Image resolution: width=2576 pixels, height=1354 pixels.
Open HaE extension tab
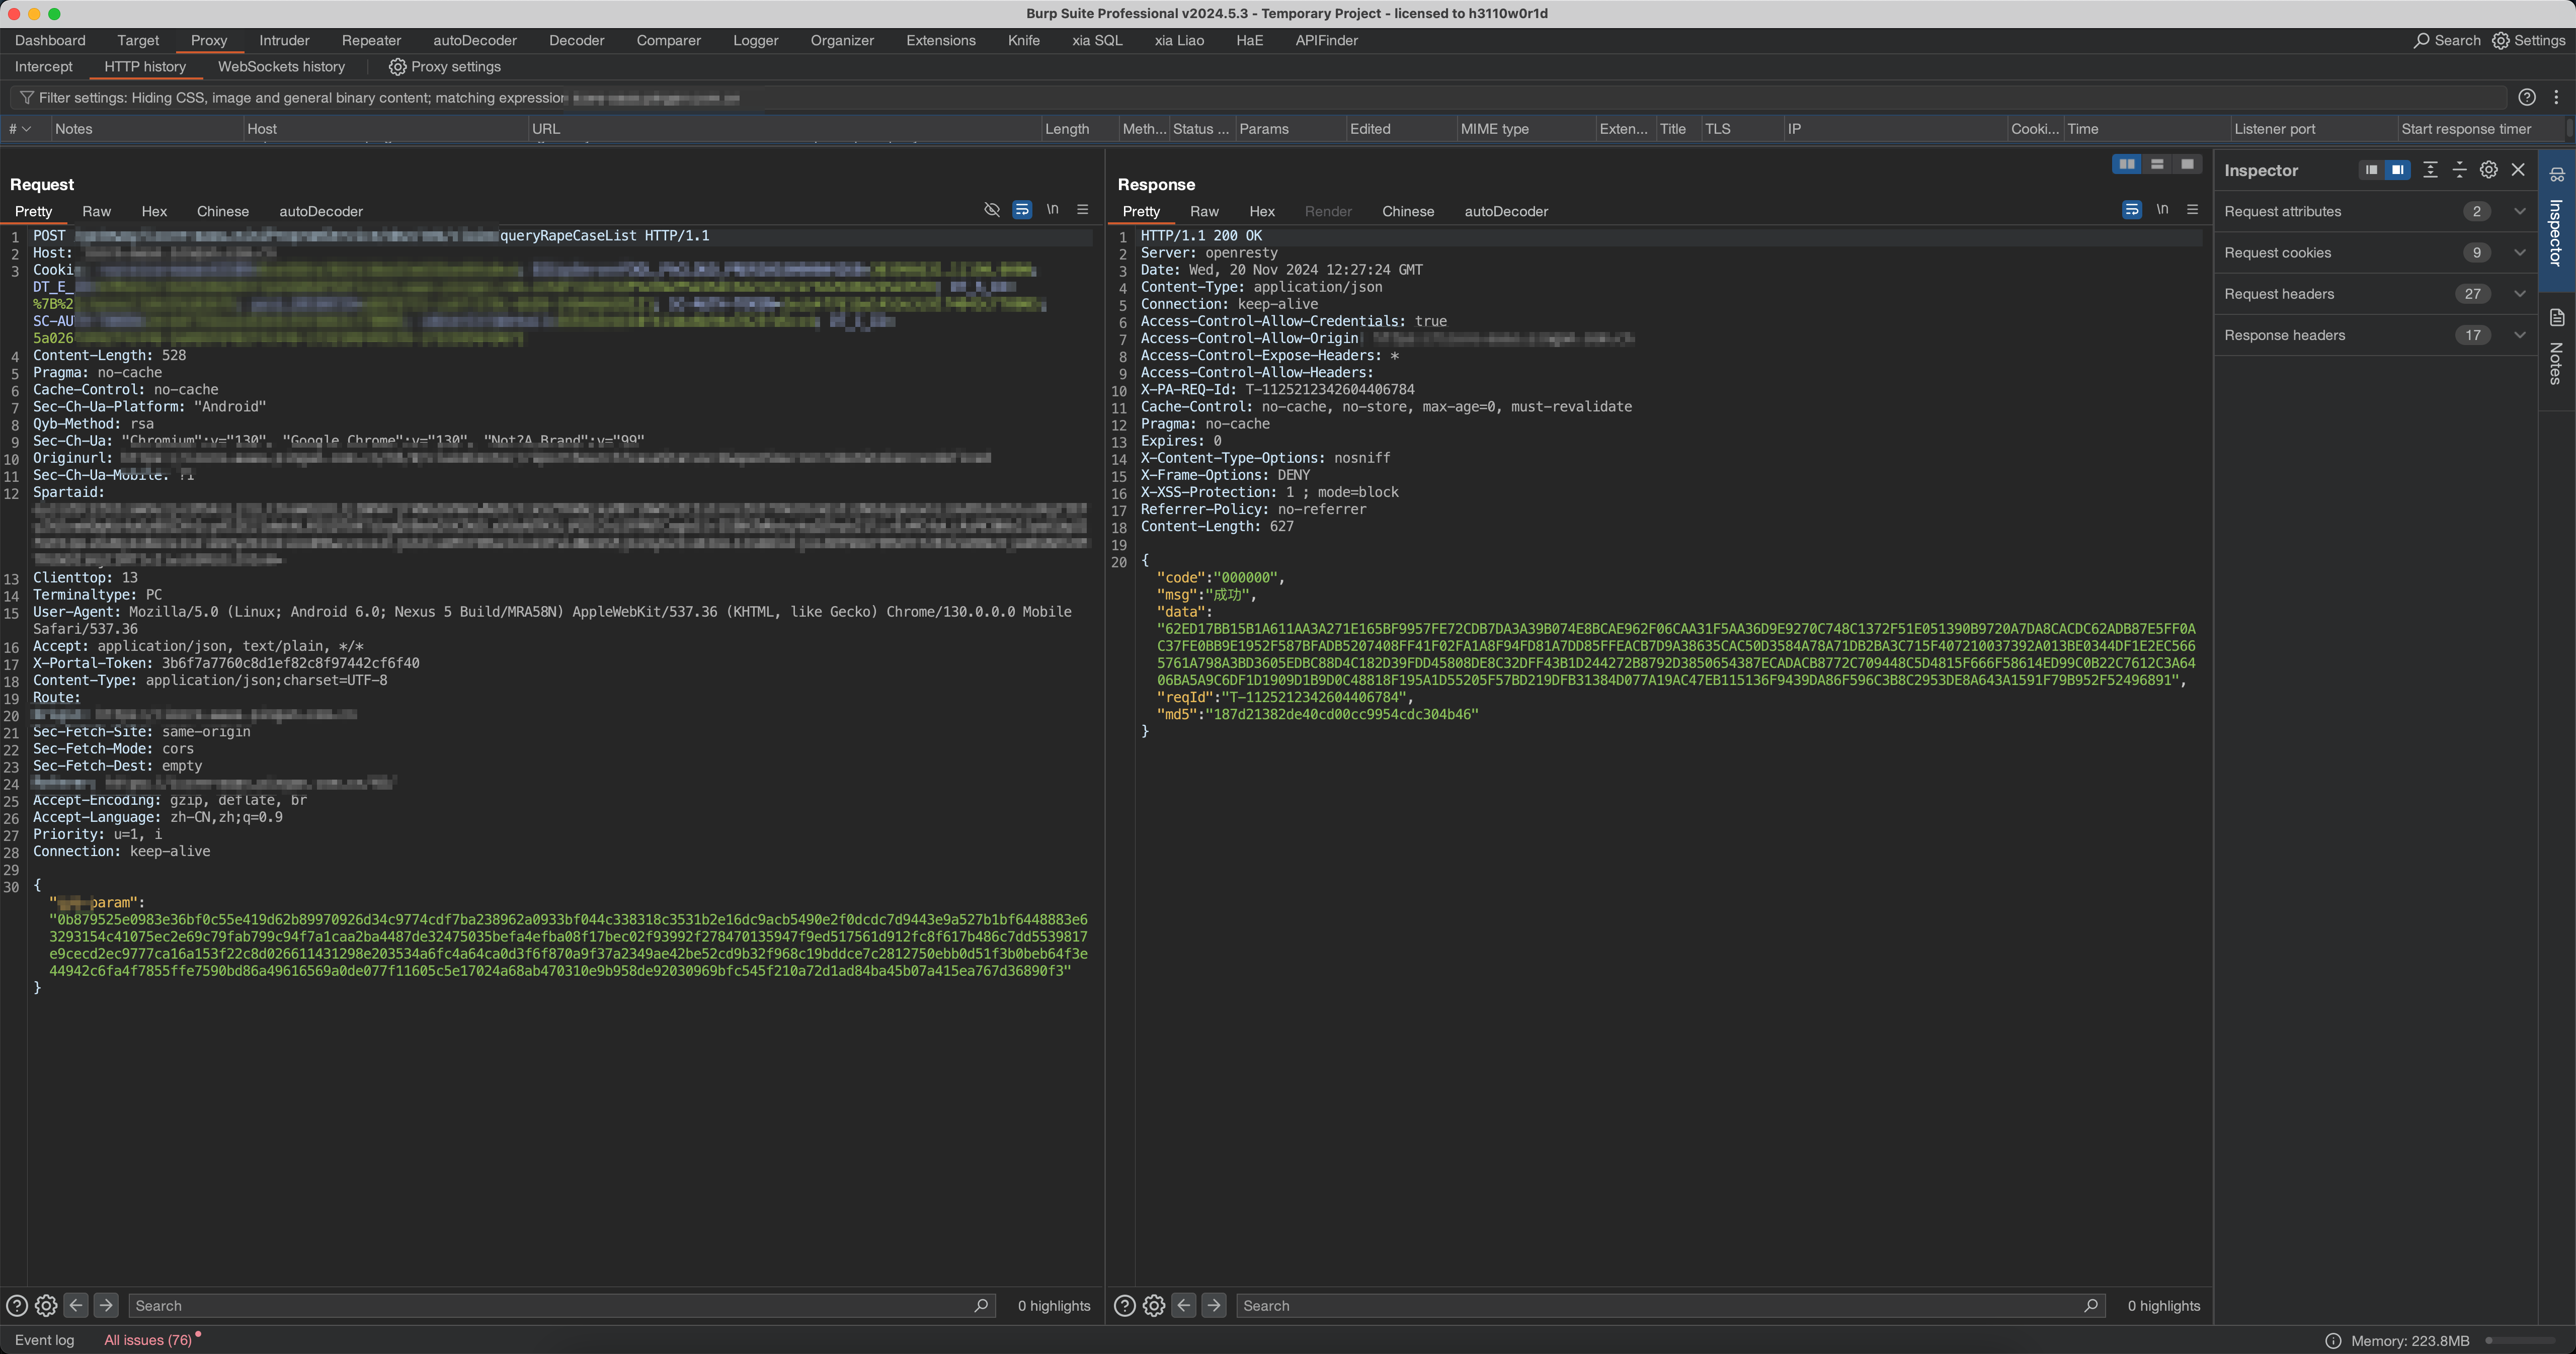[1249, 40]
